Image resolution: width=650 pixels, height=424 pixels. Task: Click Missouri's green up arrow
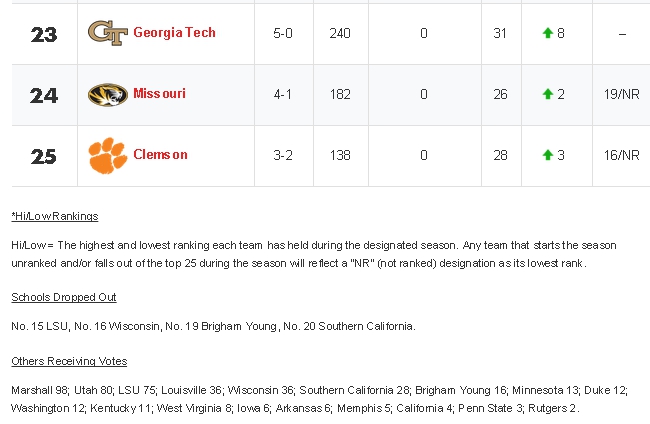[548, 94]
